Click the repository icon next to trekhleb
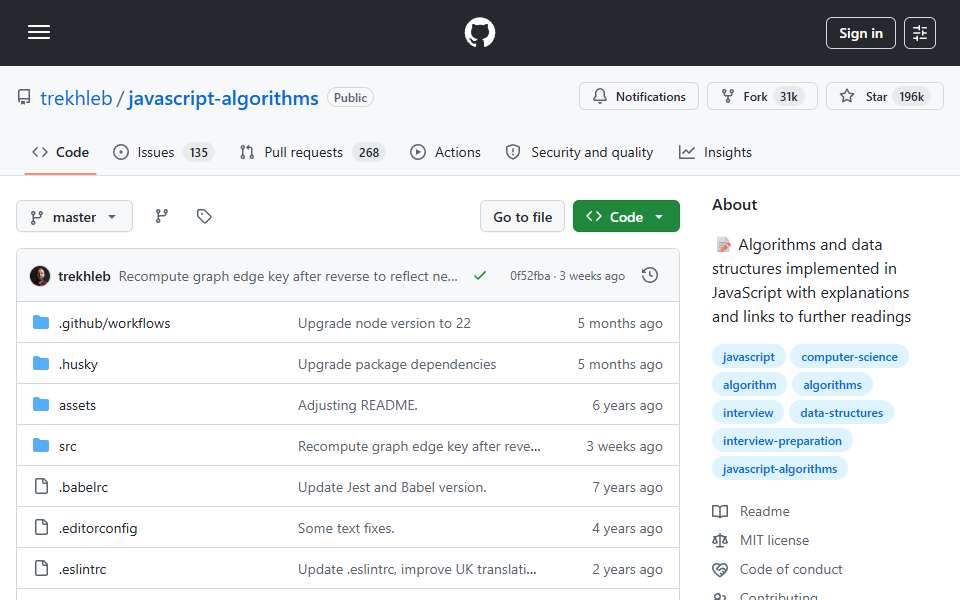960x600 pixels. point(24,97)
